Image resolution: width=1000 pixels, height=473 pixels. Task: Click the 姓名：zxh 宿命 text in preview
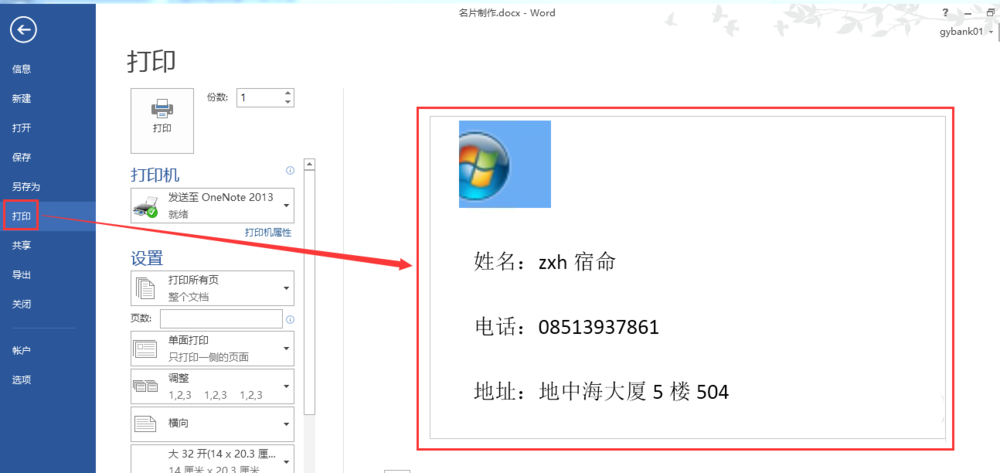click(x=544, y=261)
